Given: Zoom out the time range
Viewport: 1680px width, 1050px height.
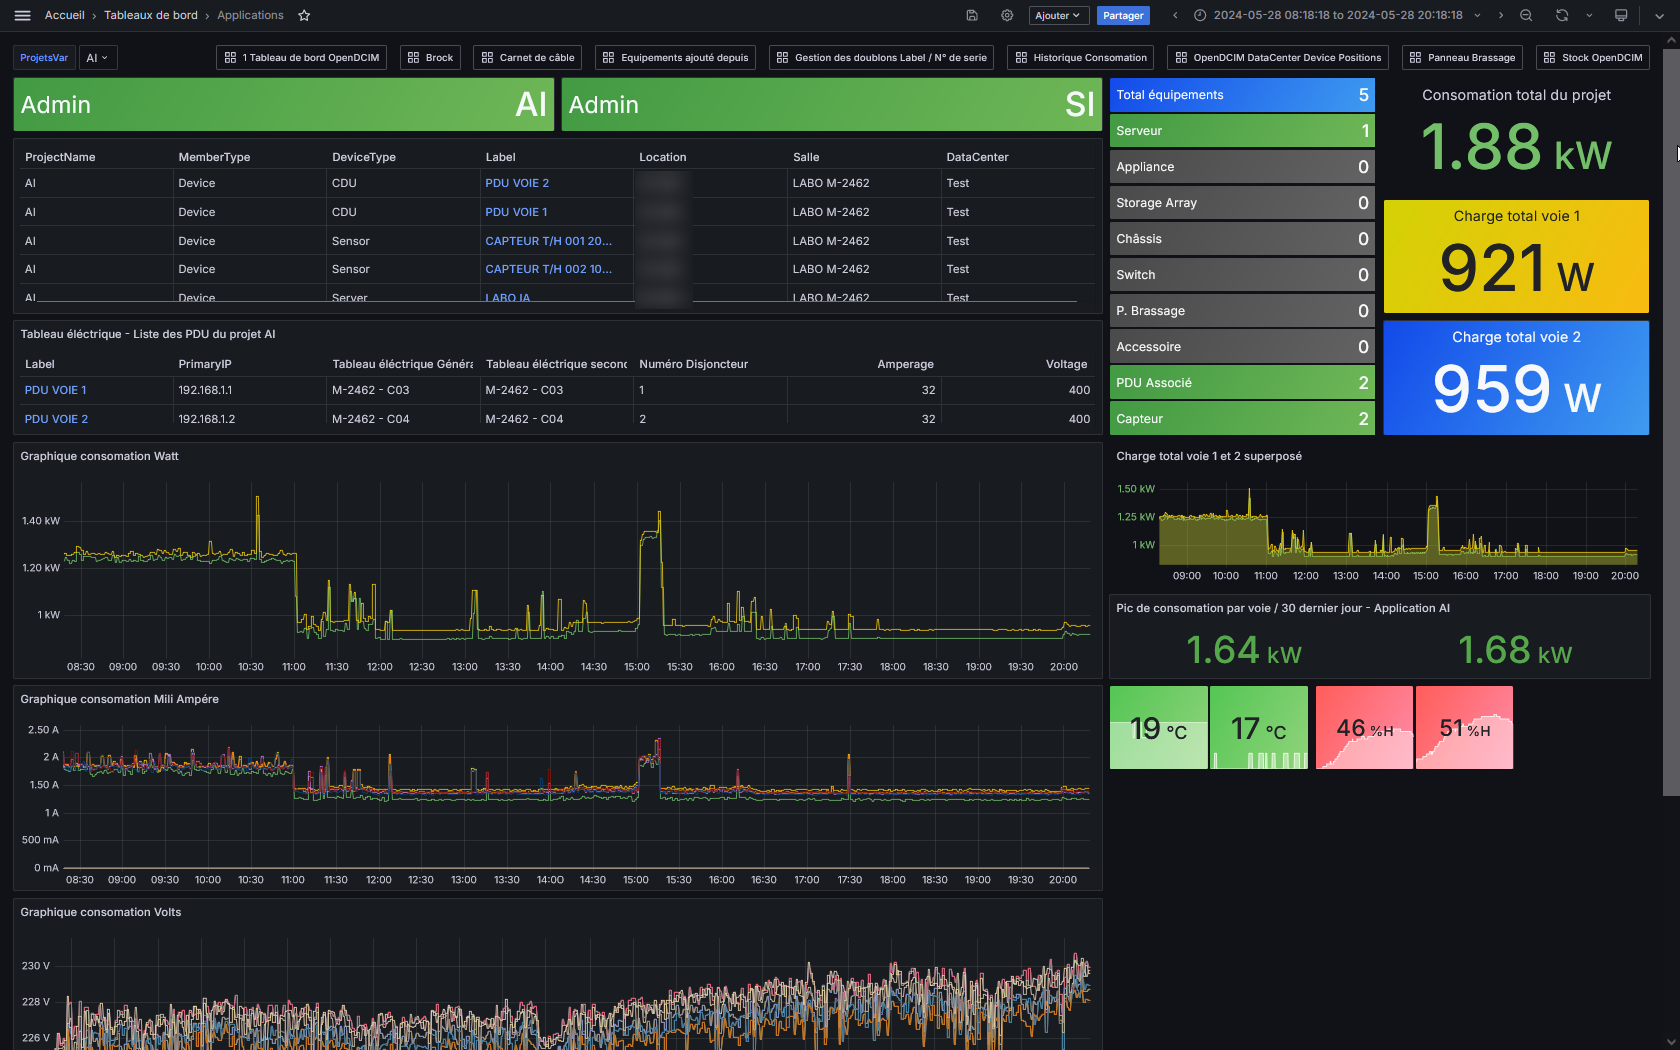Looking at the screenshot, I should pyautogui.click(x=1526, y=15).
